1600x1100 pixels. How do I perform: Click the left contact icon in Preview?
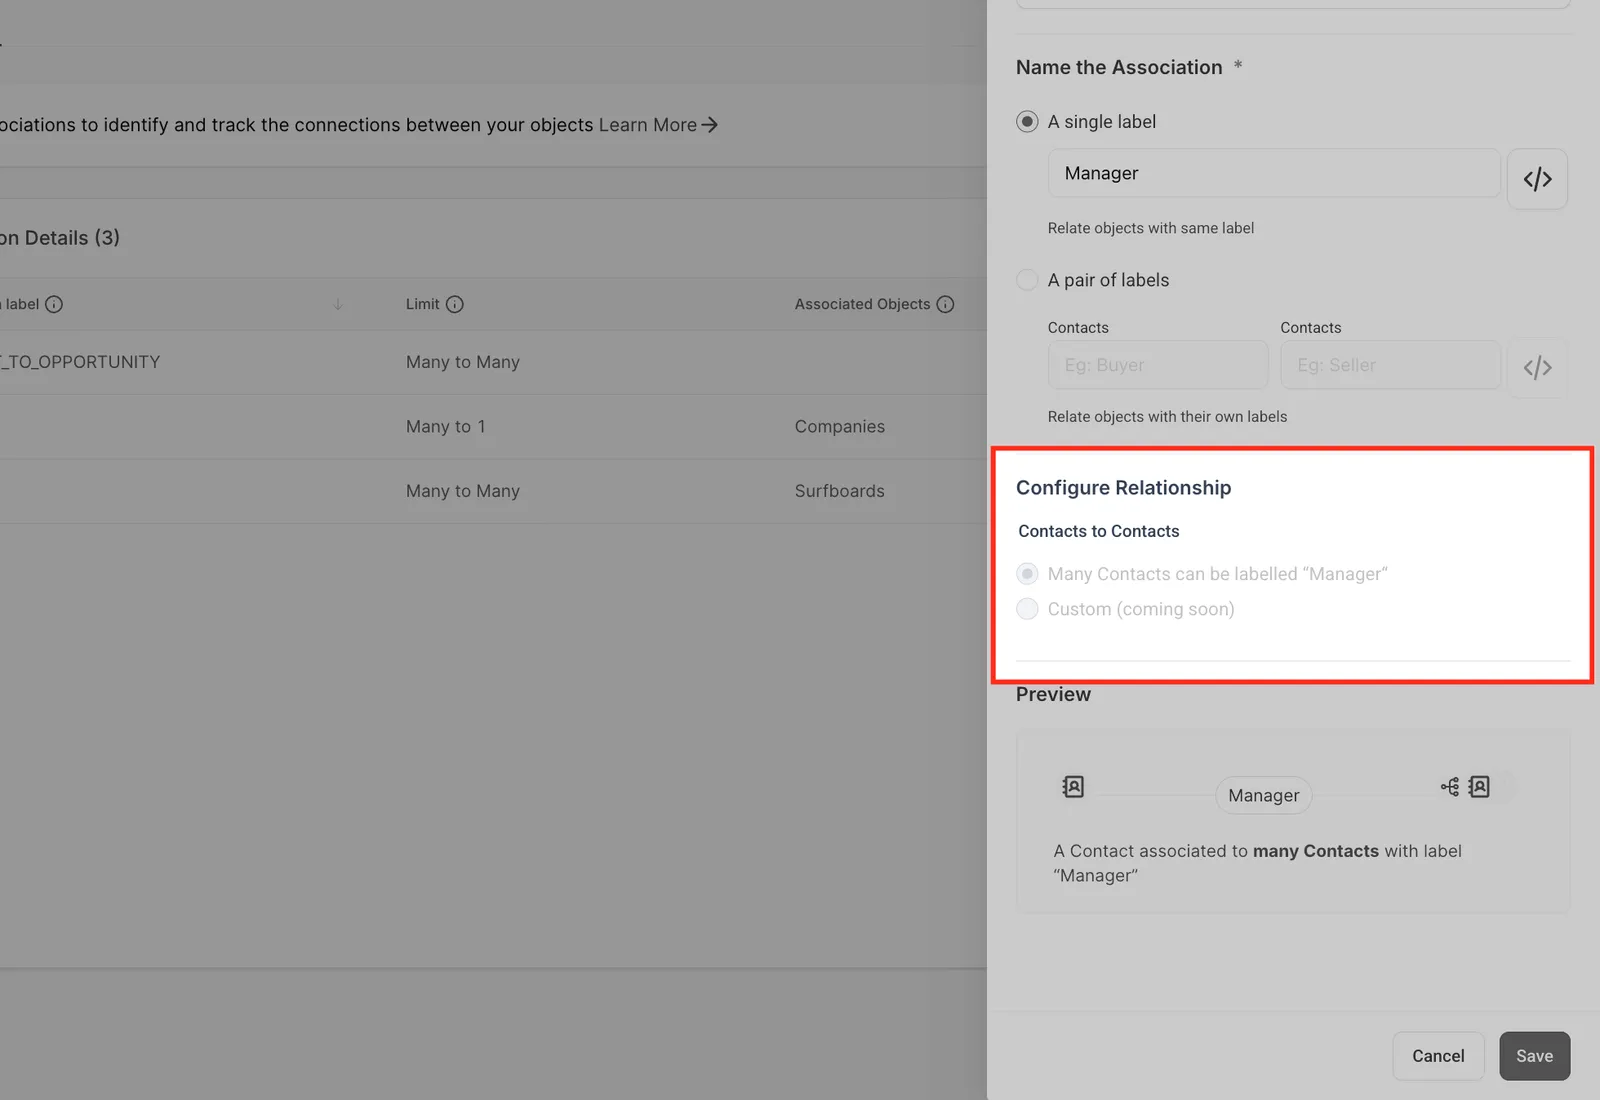[1073, 787]
